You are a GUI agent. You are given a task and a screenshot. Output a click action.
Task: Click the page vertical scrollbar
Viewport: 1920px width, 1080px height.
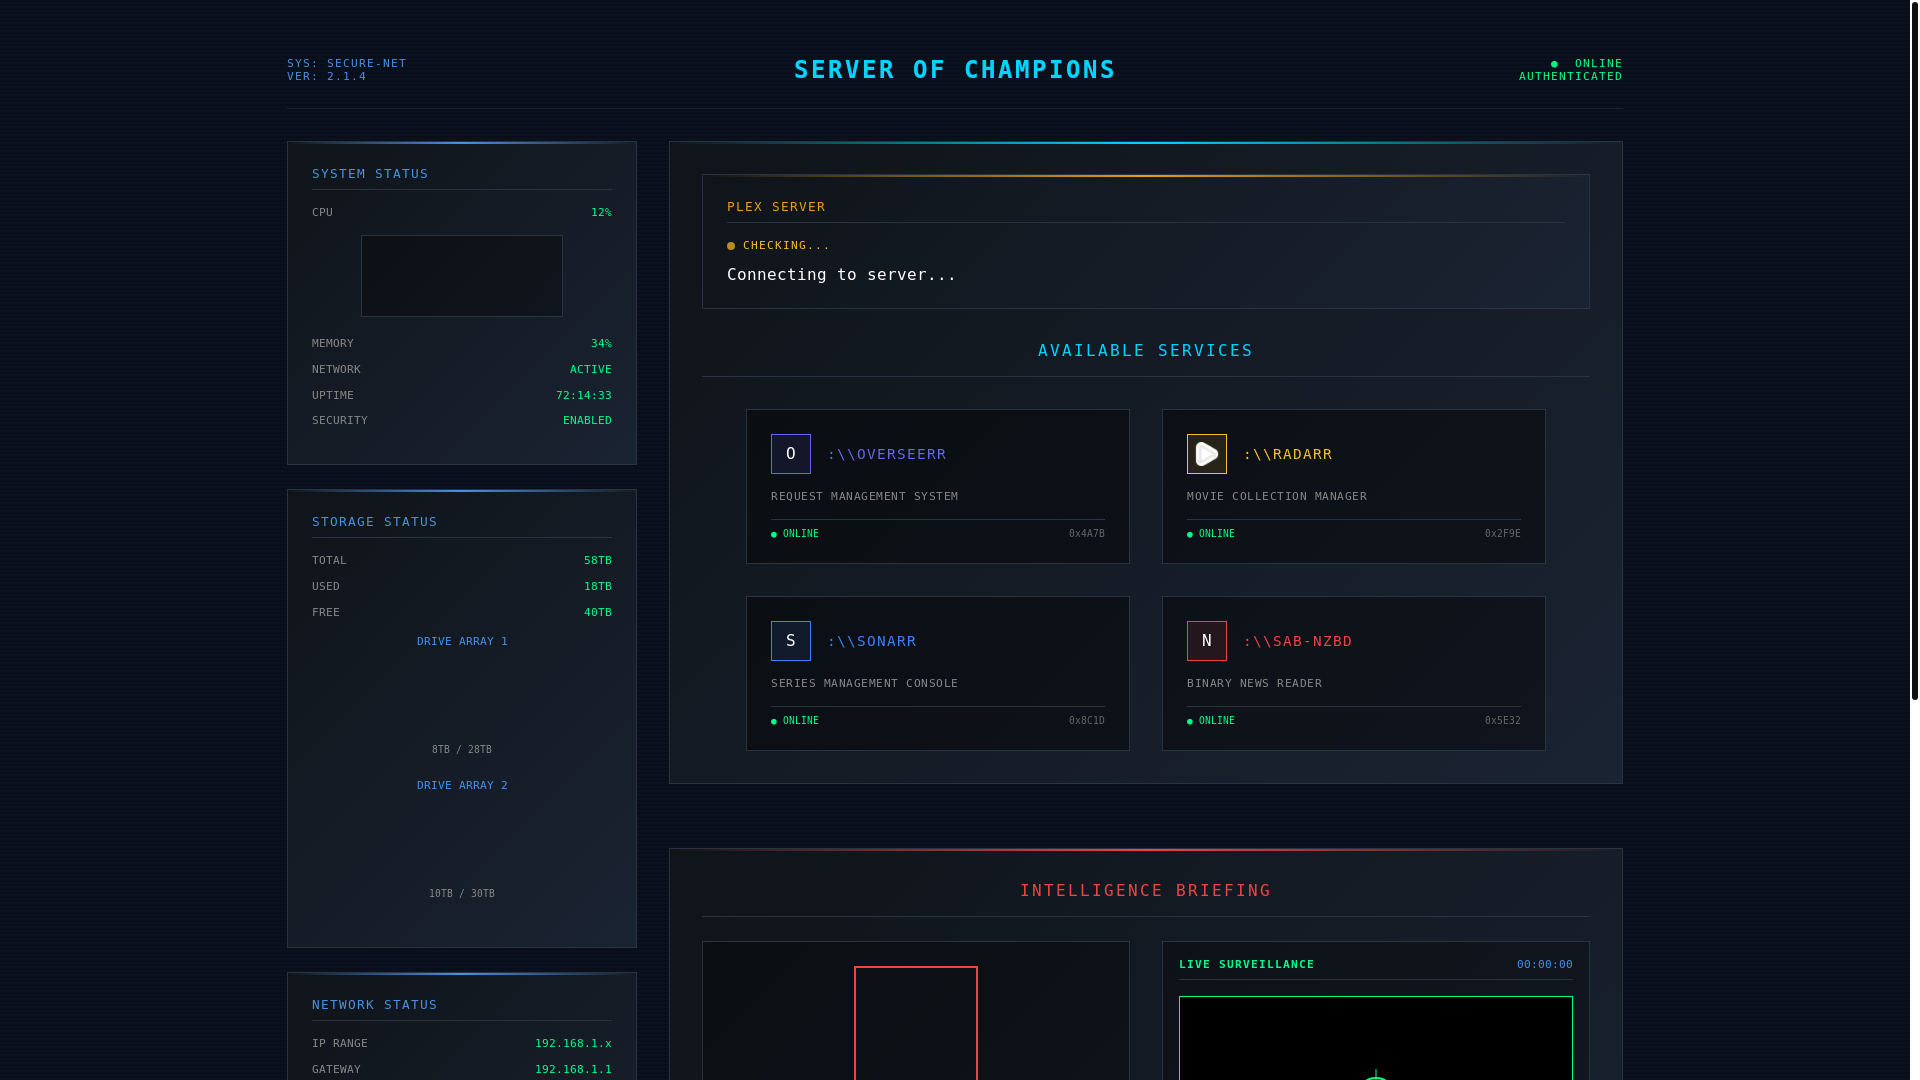(1914, 350)
